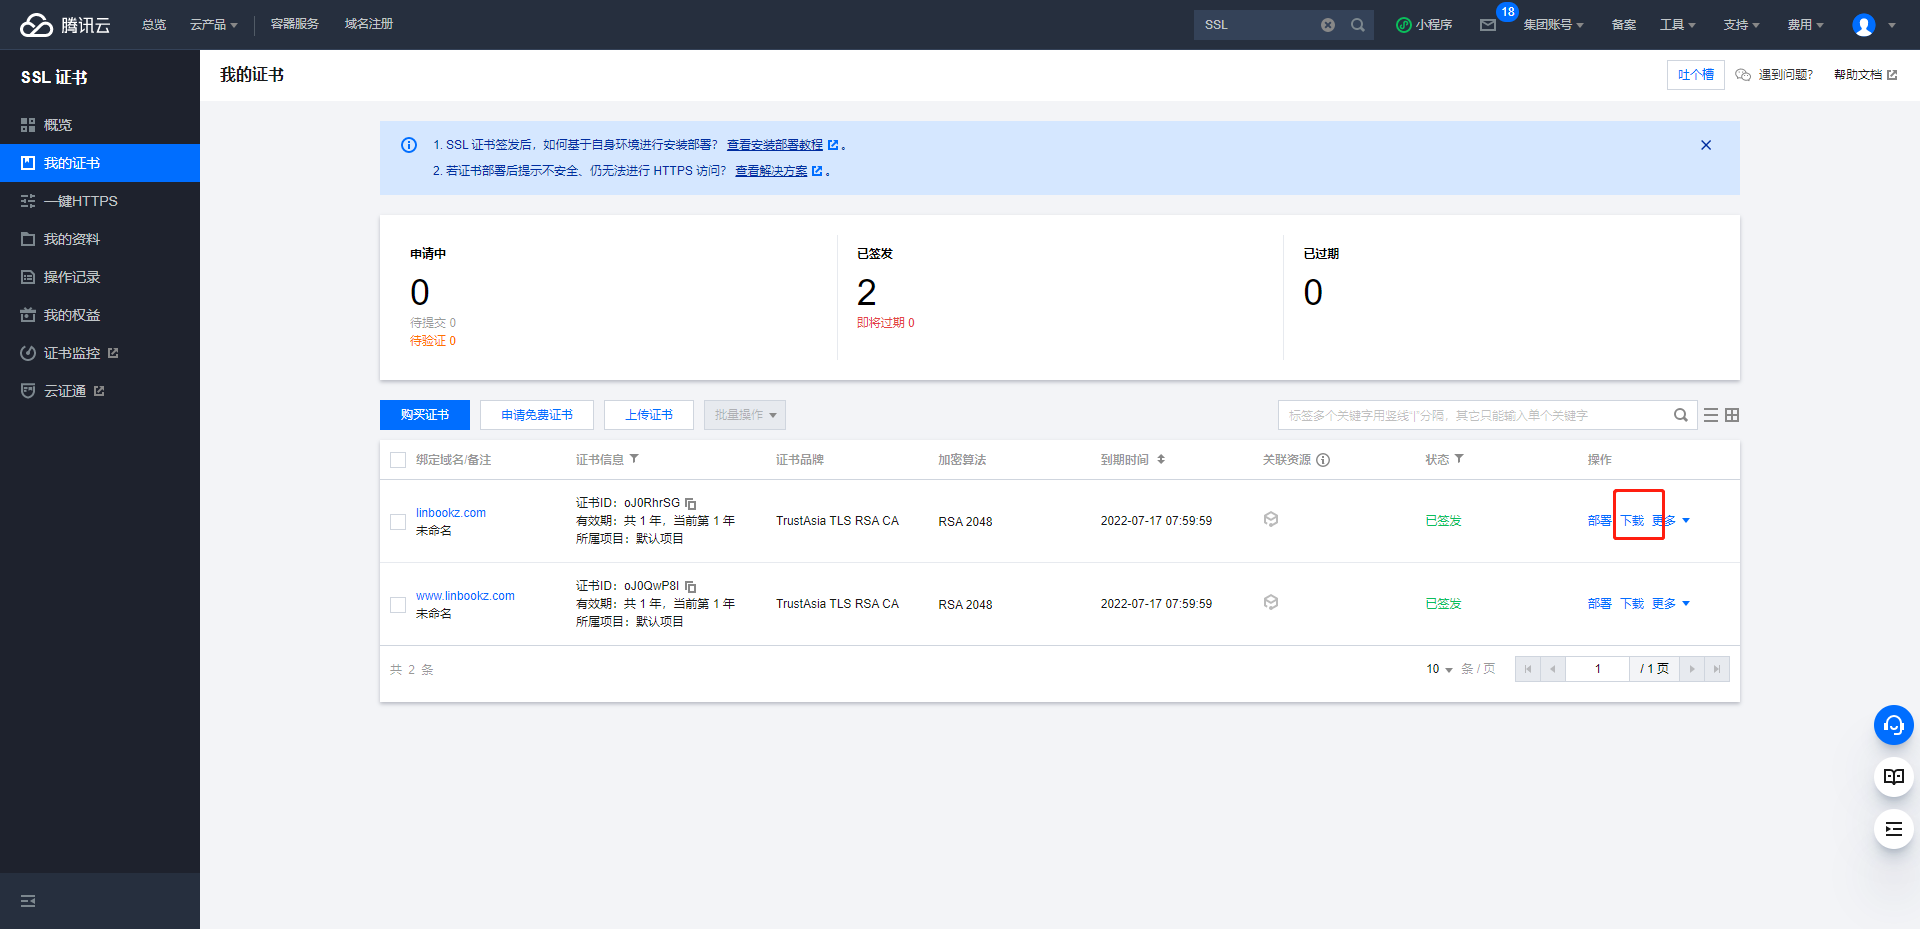
Task: Open 证书监控 external link in sidebar
Action: (x=100, y=353)
